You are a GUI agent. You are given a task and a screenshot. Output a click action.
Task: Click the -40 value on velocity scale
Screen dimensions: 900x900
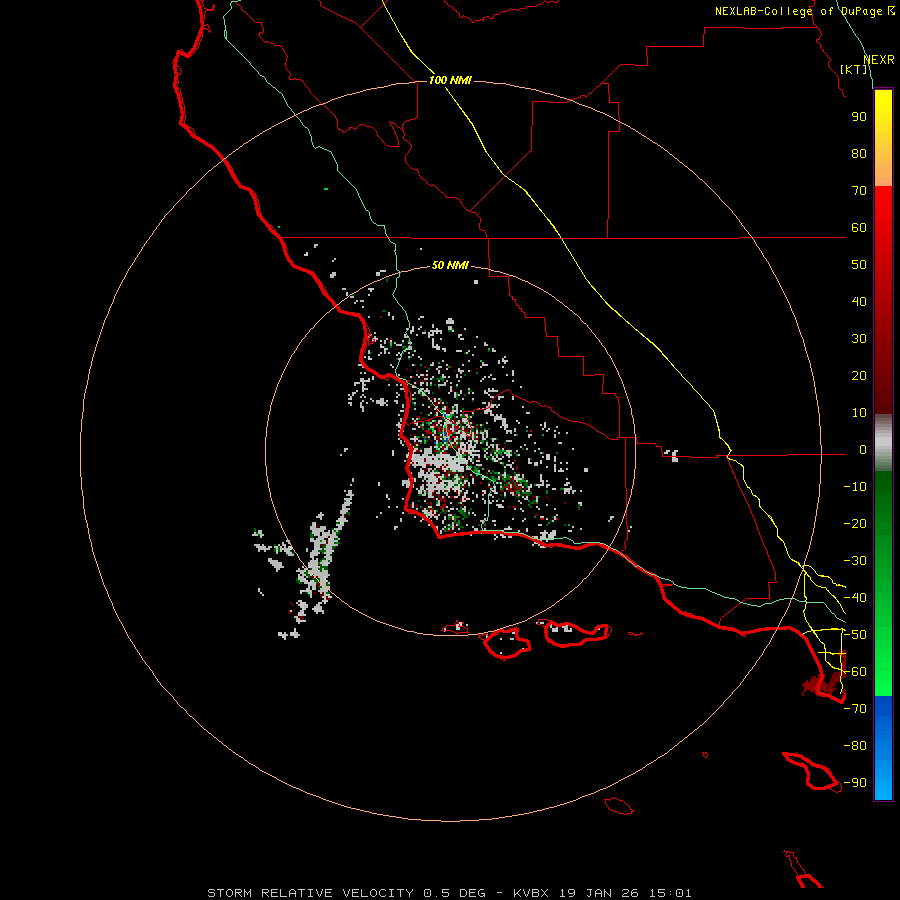(855, 598)
